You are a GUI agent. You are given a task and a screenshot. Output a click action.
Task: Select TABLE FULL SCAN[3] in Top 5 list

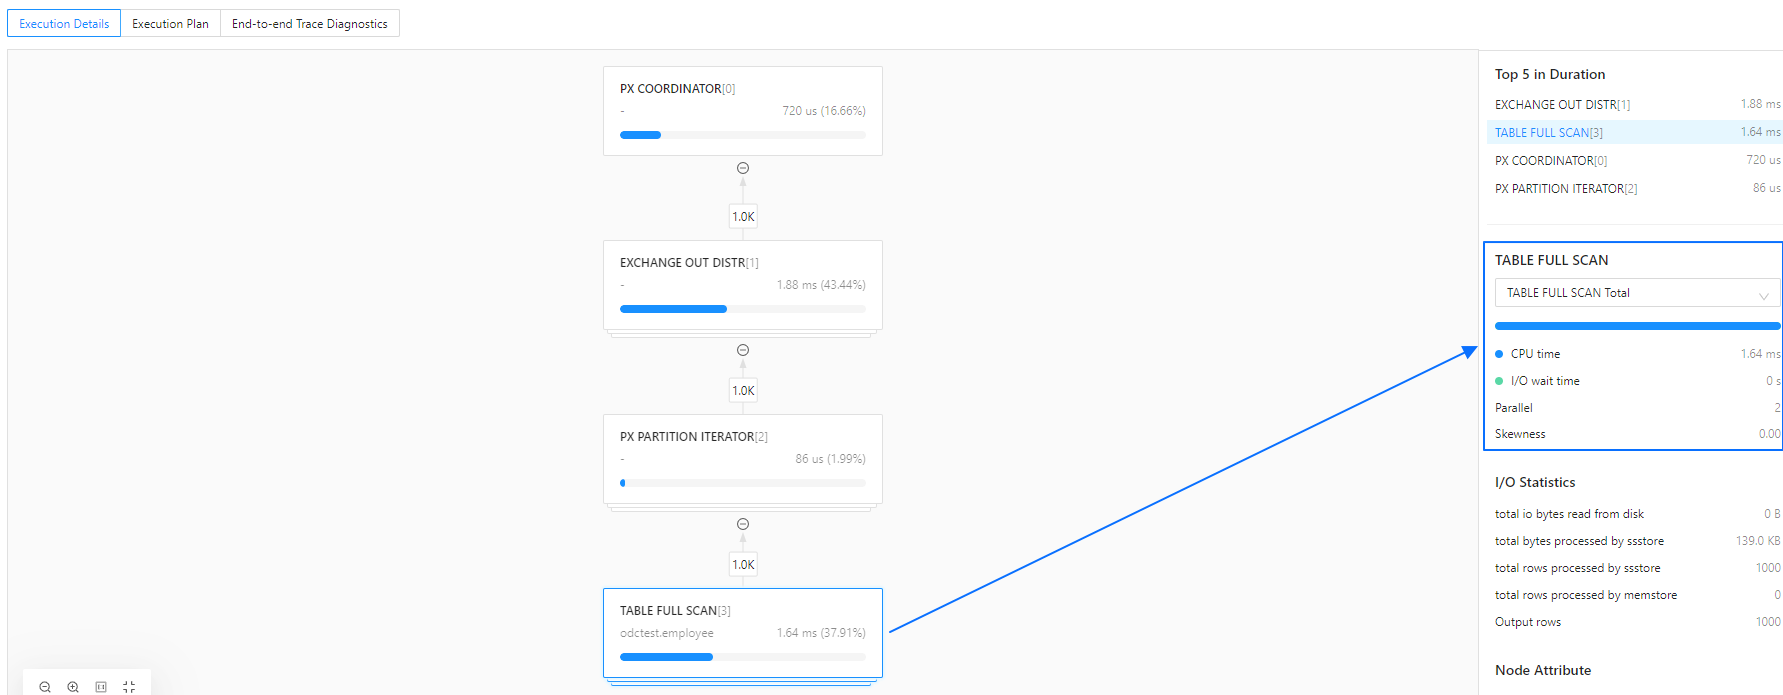[x=1549, y=133]
